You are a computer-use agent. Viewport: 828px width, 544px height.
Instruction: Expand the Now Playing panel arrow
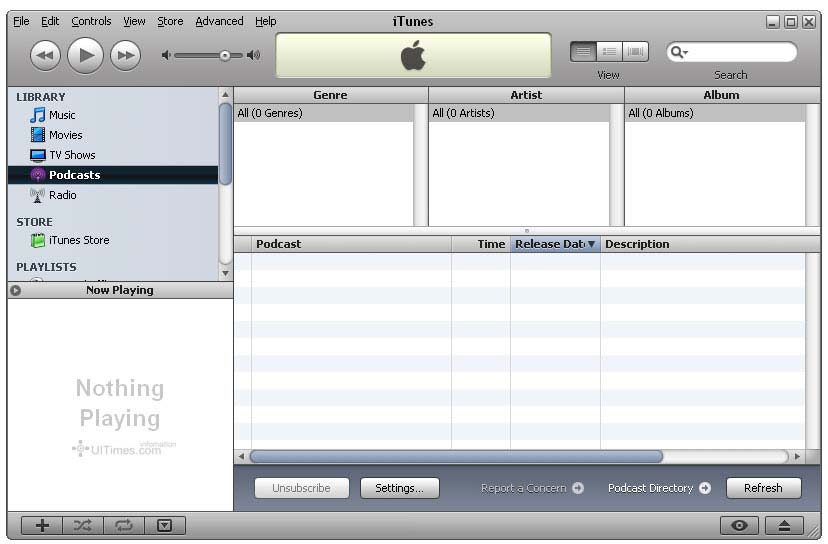pyautogui.click(x=15, y=290)
